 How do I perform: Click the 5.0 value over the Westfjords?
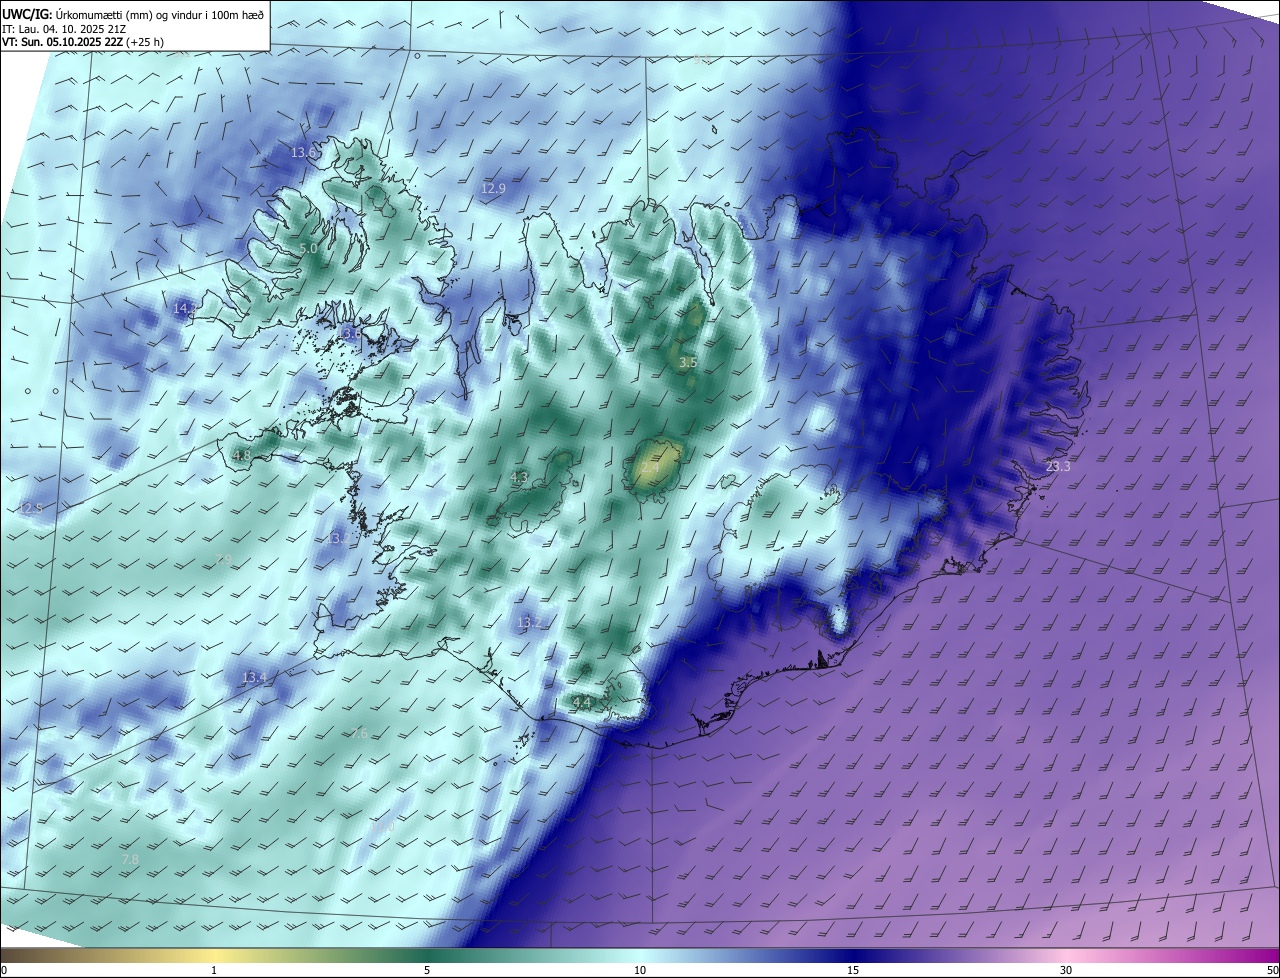coord(308,248)
